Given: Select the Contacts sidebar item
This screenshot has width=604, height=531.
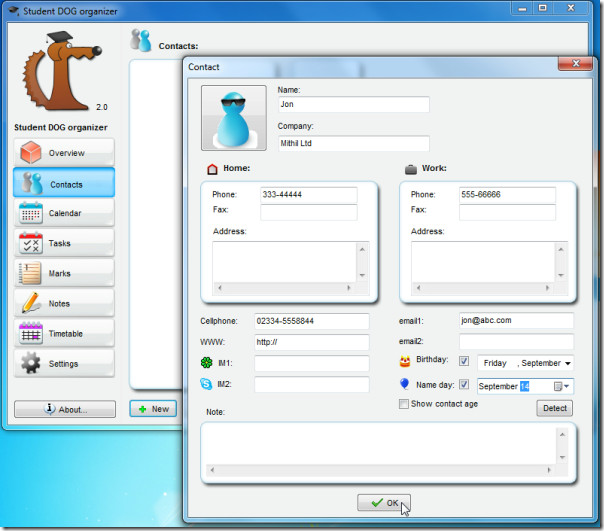Looking at the screenshot, I should tap(64, 183).
